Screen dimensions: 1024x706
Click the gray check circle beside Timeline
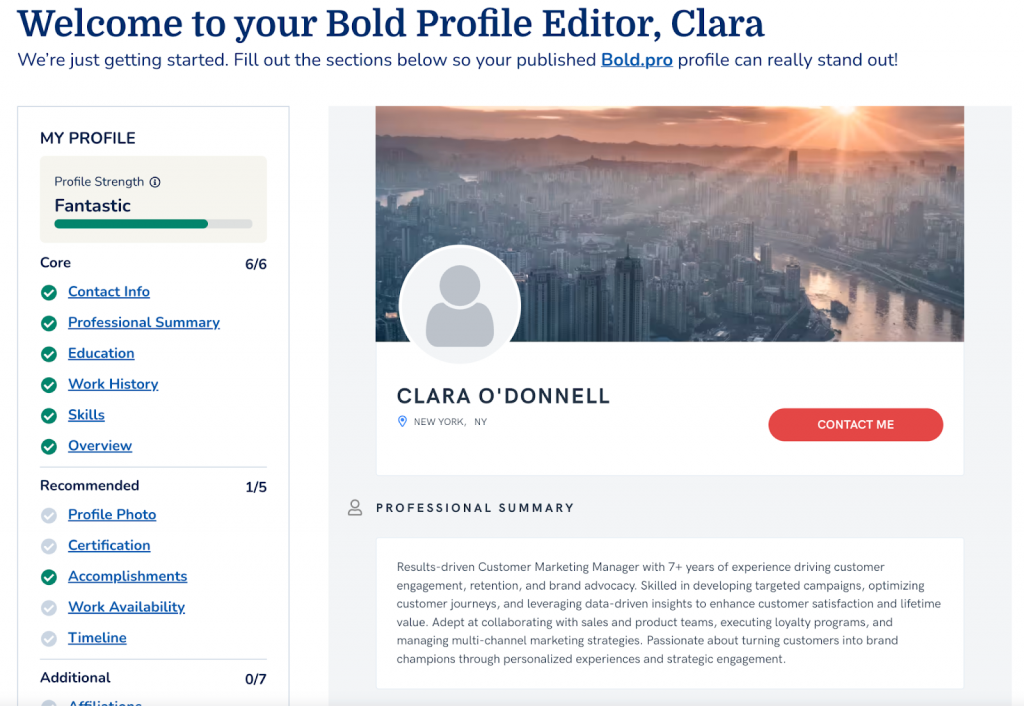[48, 639]
